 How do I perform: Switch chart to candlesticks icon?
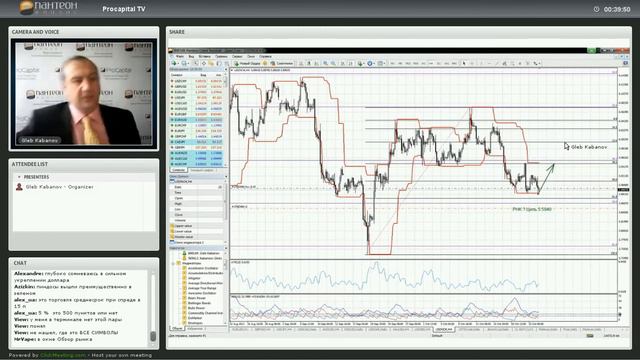309,63
